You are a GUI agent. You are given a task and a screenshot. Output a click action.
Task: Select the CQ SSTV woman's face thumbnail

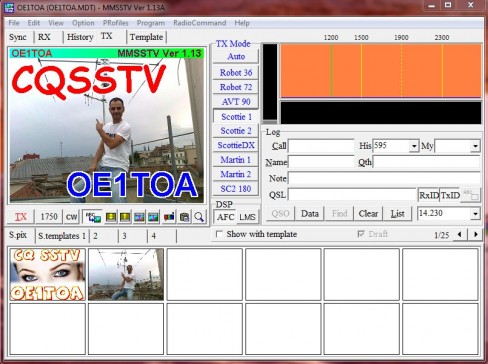tap(47, 274)
